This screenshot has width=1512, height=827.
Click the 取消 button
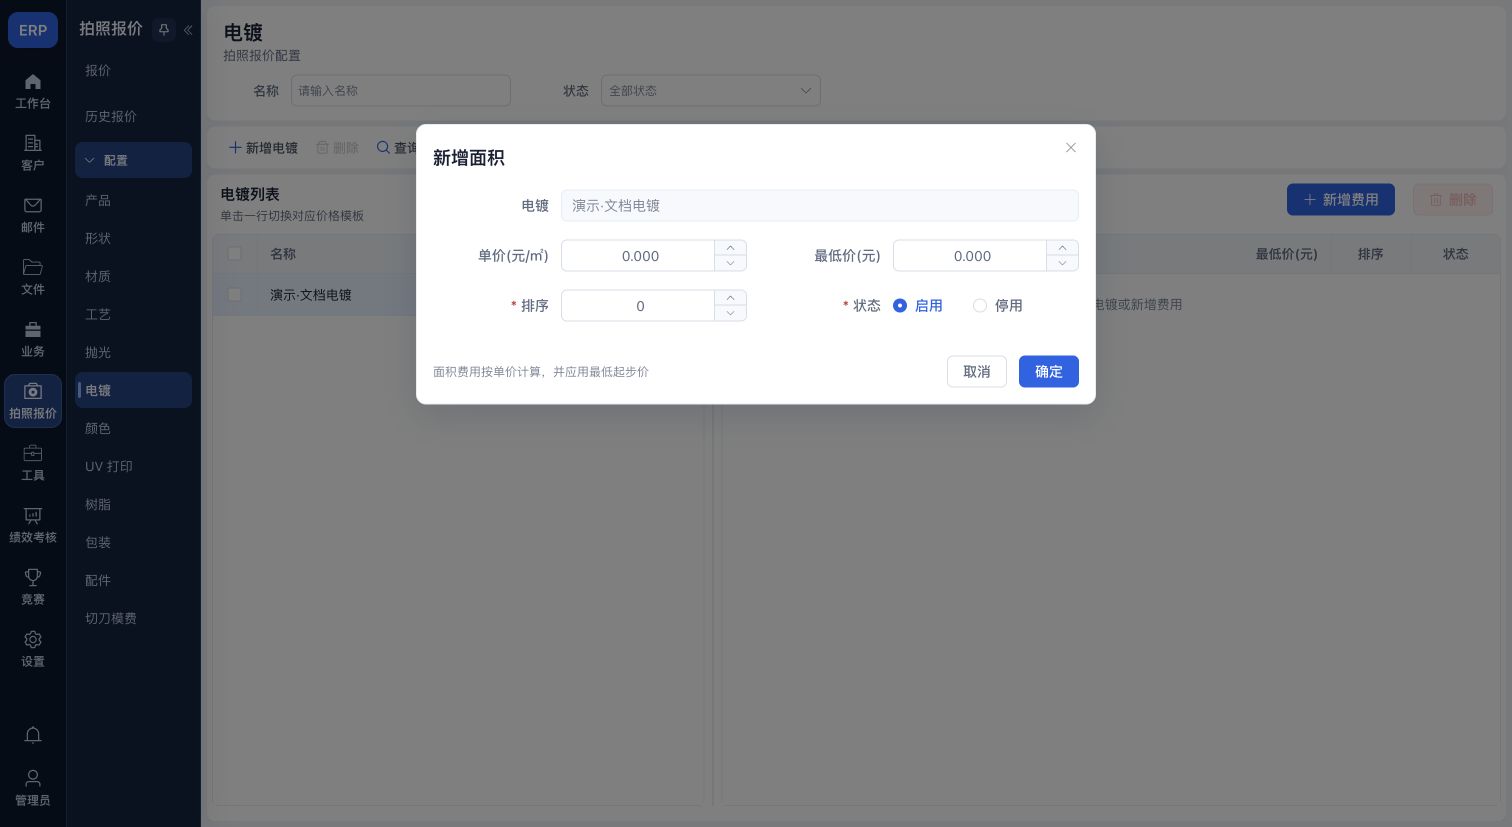pos(977,372)
